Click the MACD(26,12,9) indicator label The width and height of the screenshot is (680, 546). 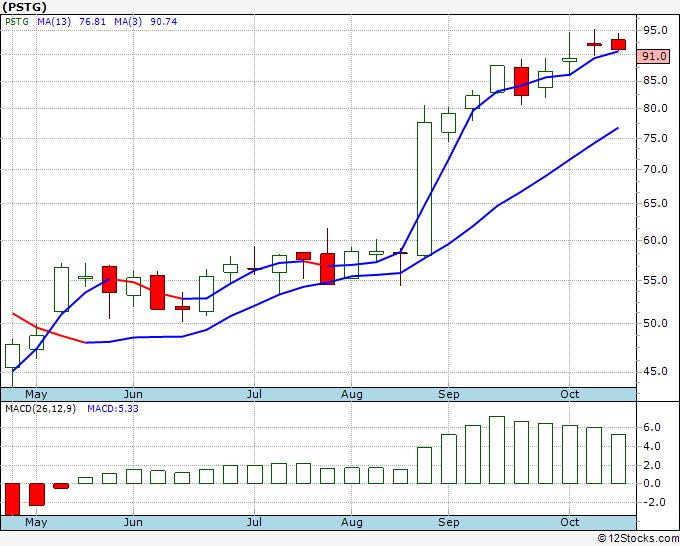pos(40,409)
